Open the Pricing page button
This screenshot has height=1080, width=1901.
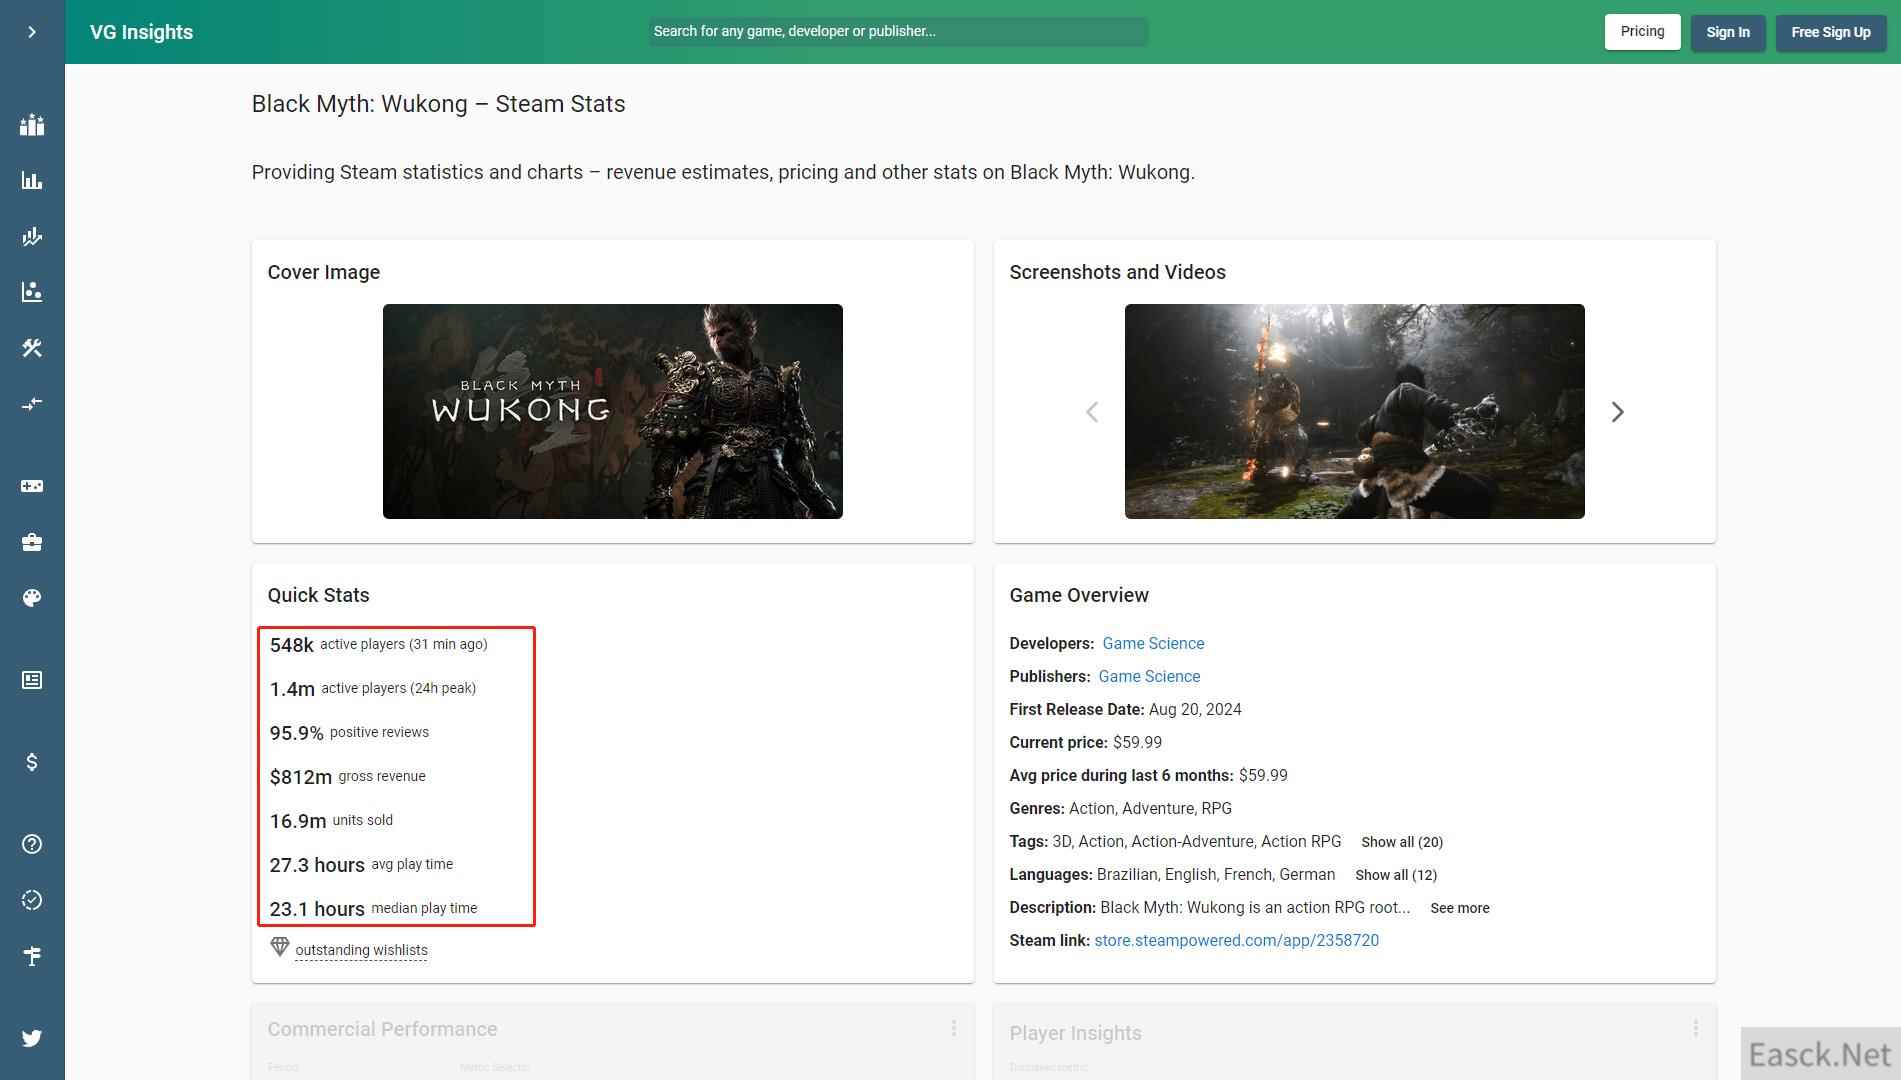pos(1642,32)
